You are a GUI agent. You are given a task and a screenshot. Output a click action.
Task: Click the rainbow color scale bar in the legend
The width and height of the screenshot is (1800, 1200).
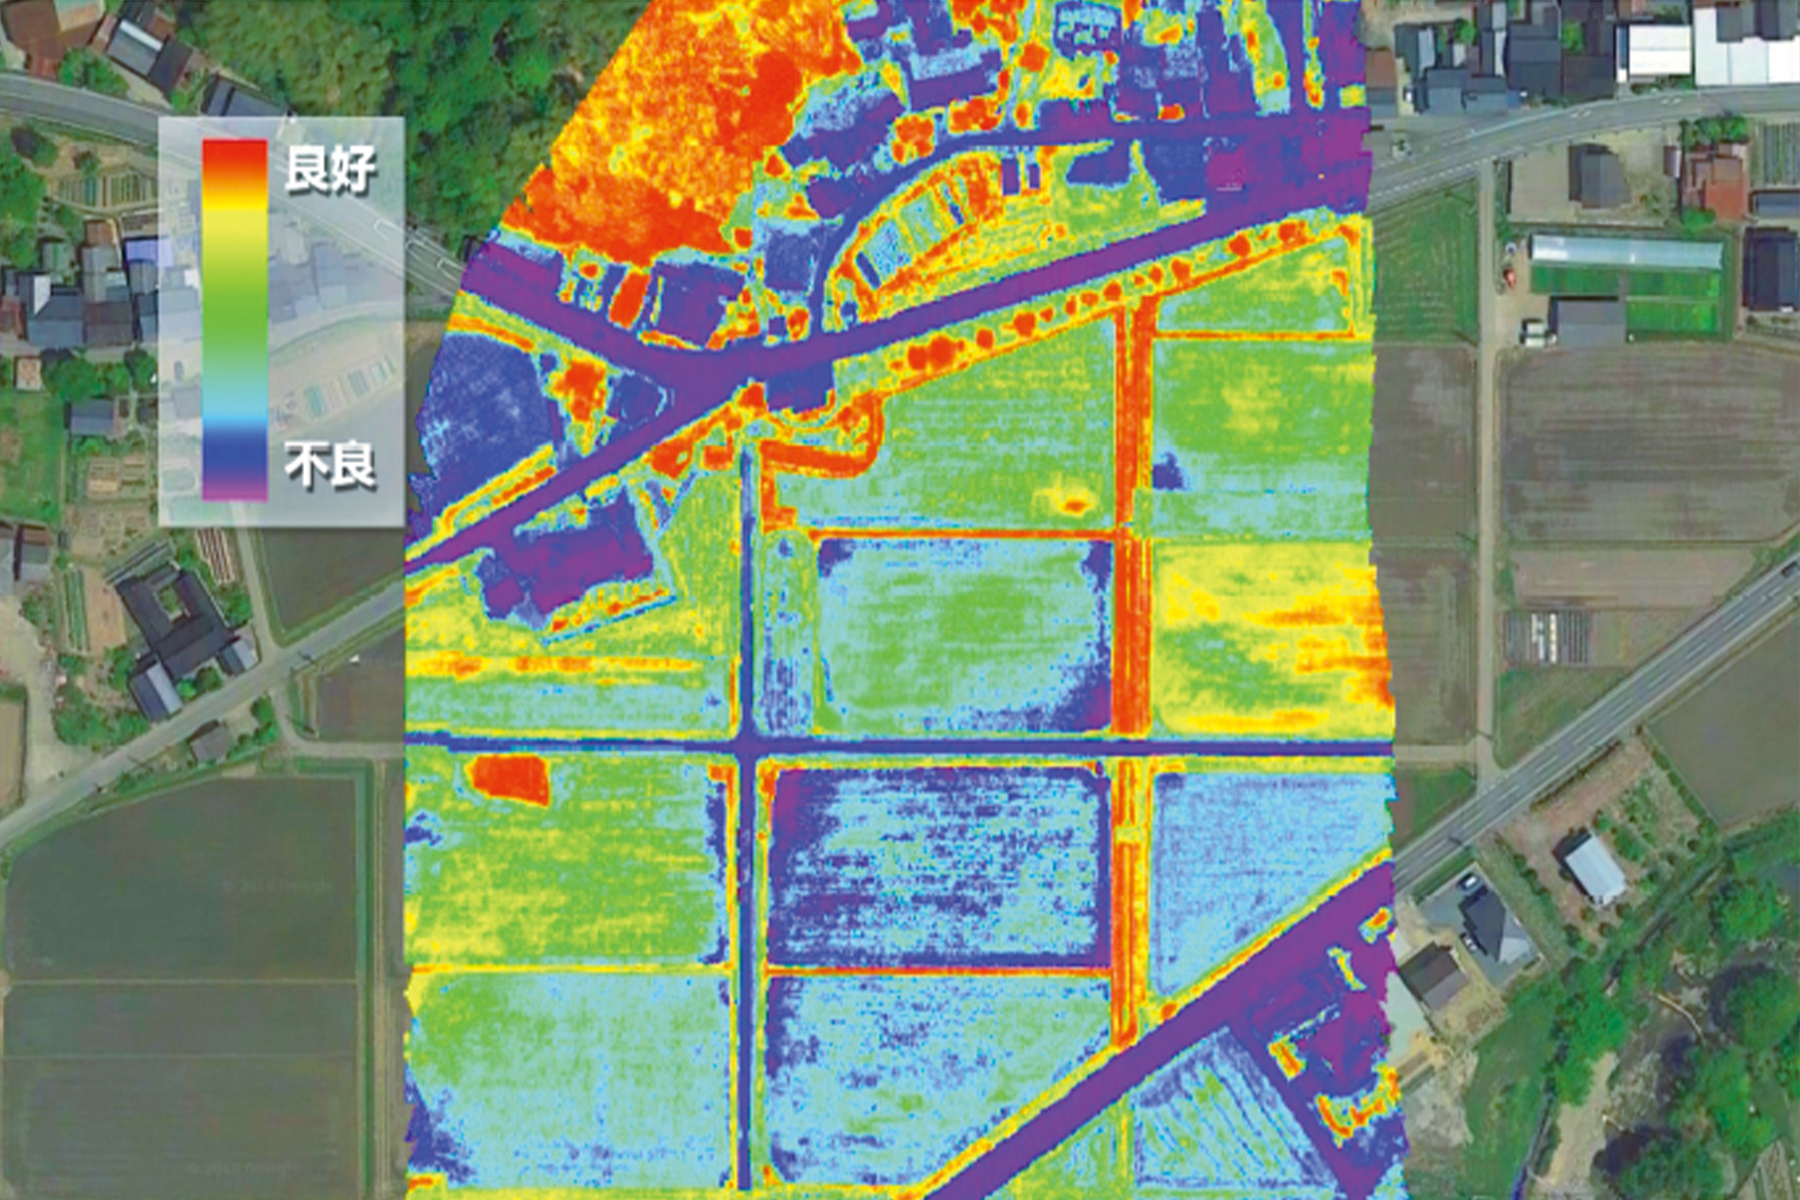tap(235, 319)
